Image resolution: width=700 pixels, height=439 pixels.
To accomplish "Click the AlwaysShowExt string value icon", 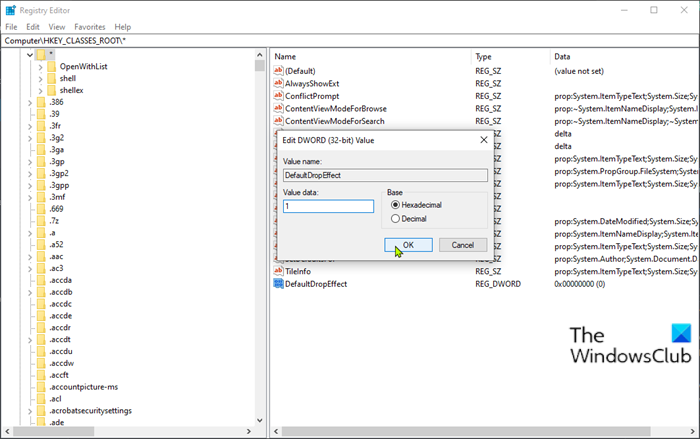I will coord(279,83).
